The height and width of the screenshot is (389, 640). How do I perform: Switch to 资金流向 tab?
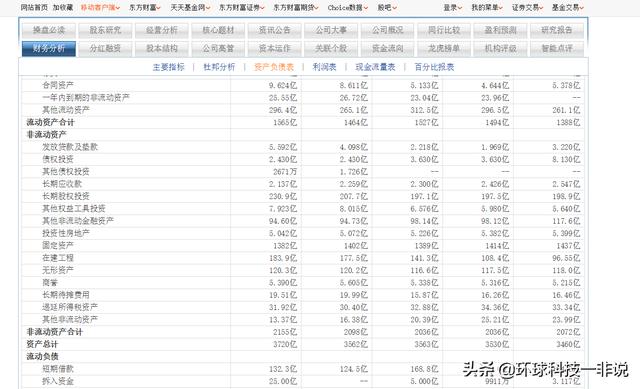[387, 49]
